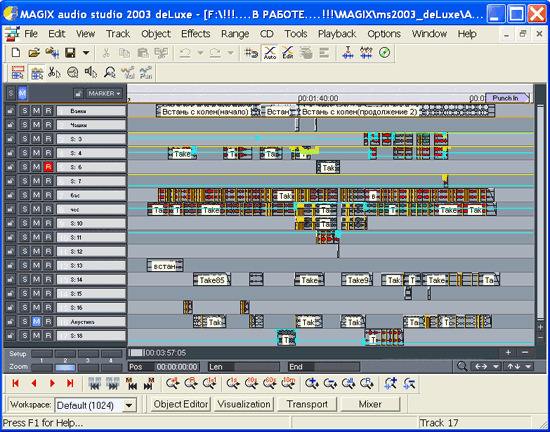Viewport: 550px width, 432px height.
Task: Select the zoom magnifier mouse mode
Action: 109,73
